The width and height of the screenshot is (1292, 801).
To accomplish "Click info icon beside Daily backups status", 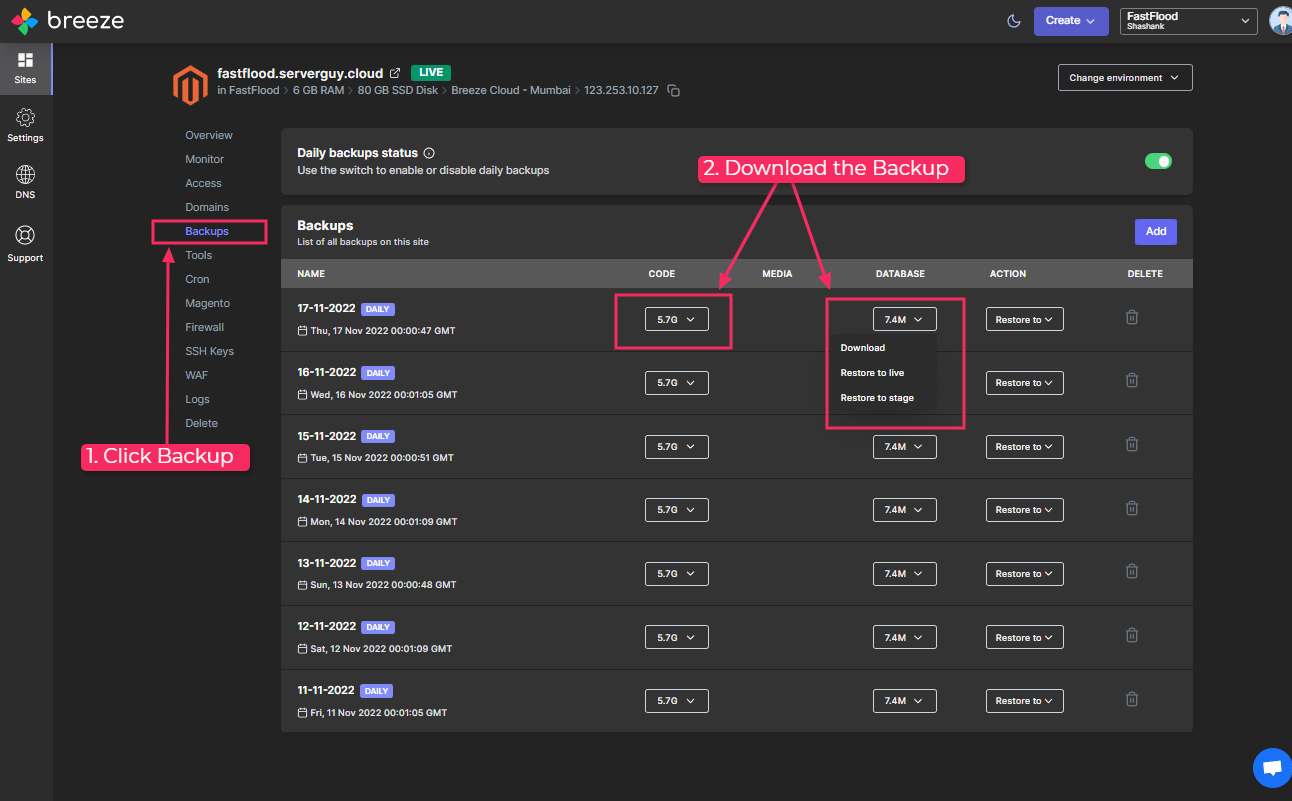I will 429,153.
